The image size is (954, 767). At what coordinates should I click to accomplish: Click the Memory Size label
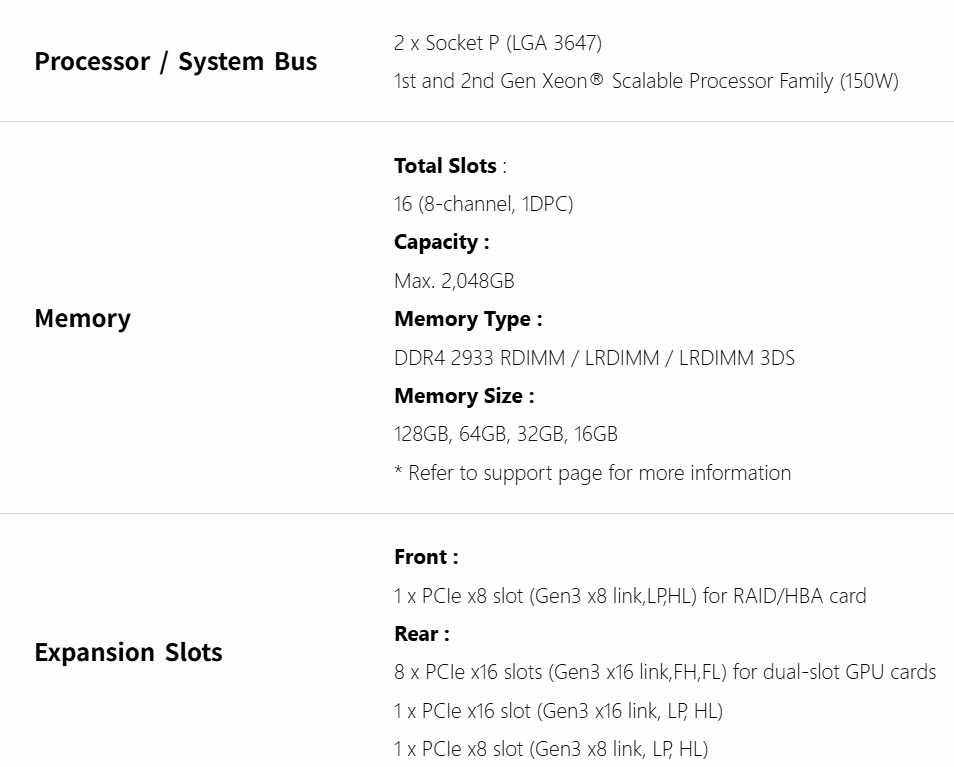click(463, 396)
